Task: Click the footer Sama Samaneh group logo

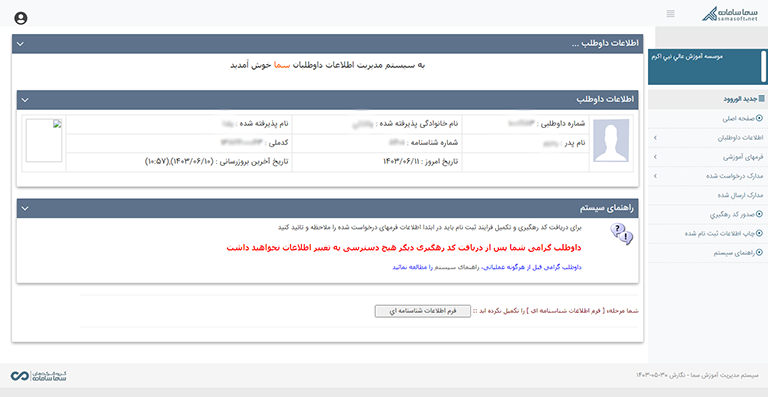Action: tap(39, 376)
